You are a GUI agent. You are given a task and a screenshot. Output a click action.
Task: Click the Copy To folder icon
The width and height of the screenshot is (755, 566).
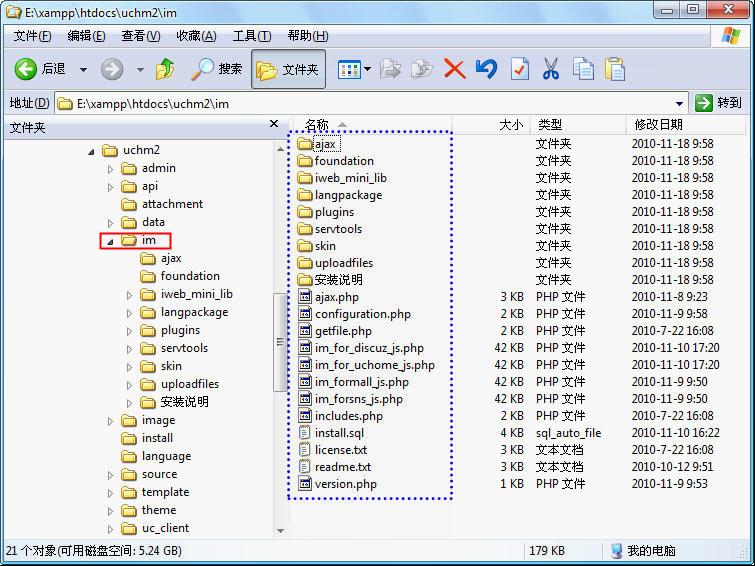click(422, 69)
